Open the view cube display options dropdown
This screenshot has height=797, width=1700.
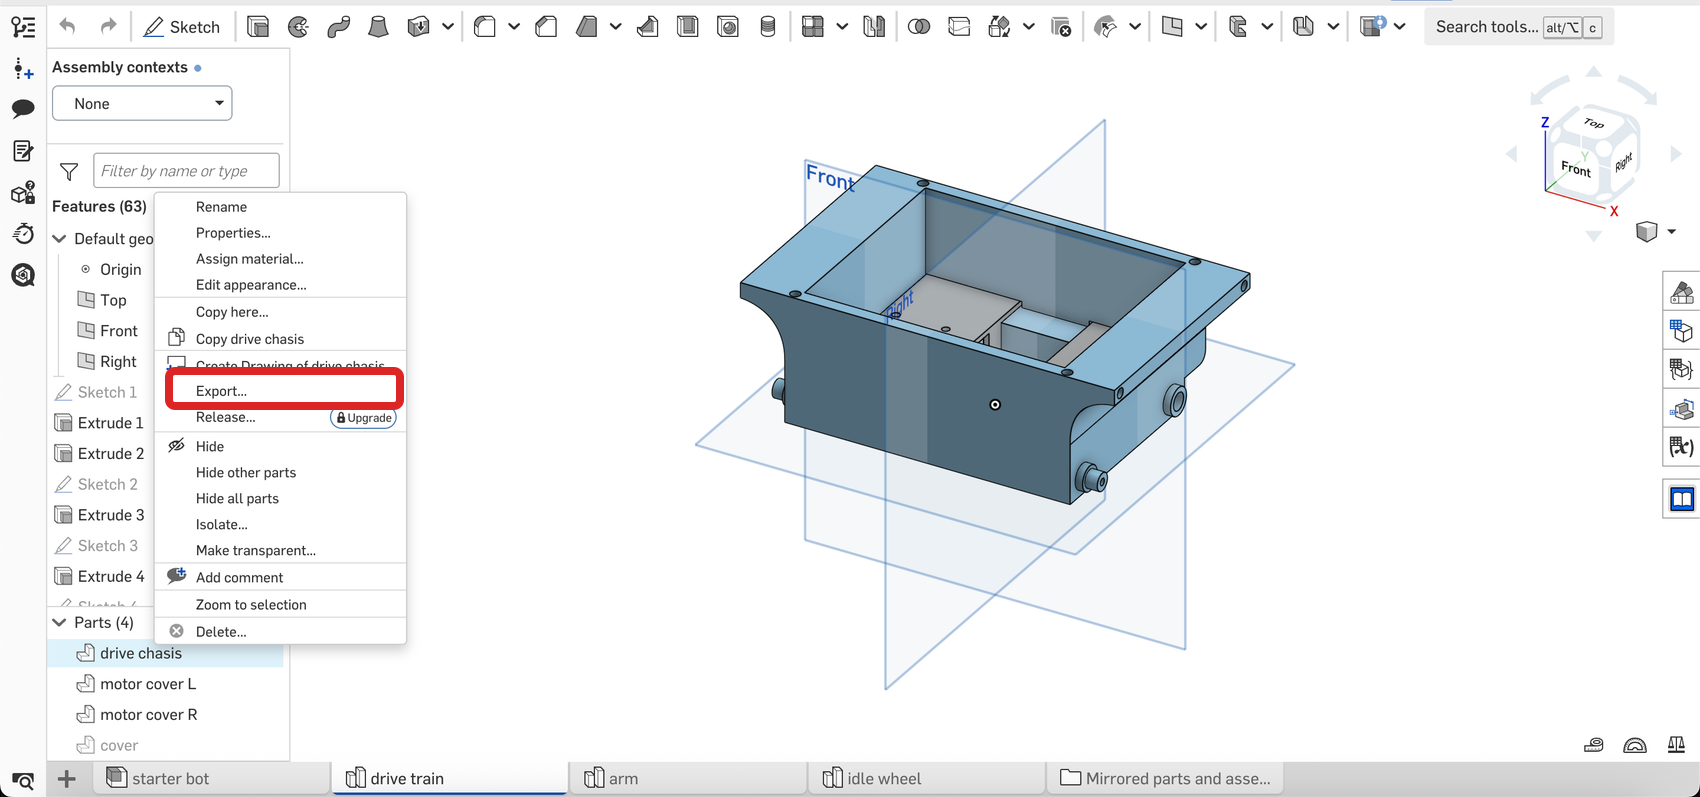coord(1671,232)
